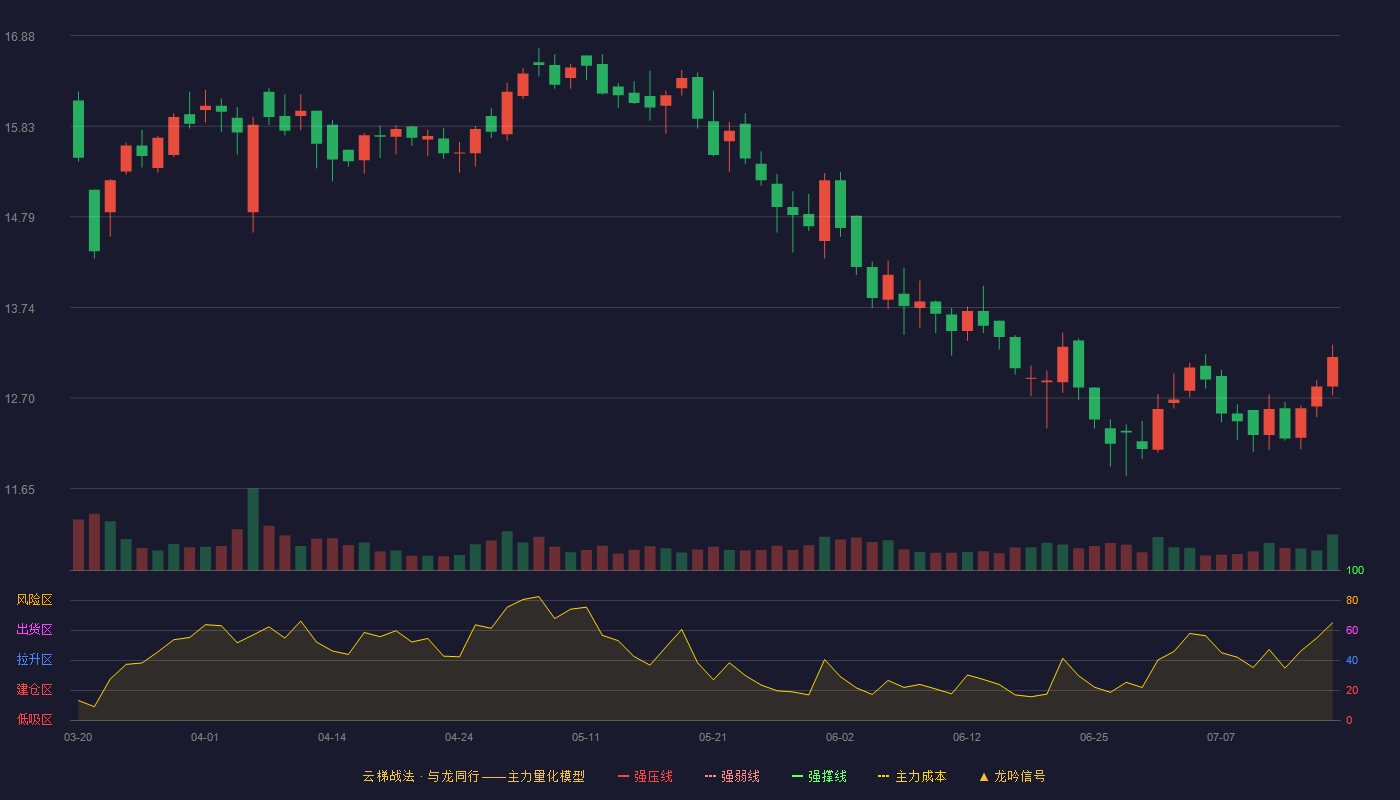The image size is (1400, 800).
Task: Click the 04-14 date axis label
Action: [x=332, y=737]
